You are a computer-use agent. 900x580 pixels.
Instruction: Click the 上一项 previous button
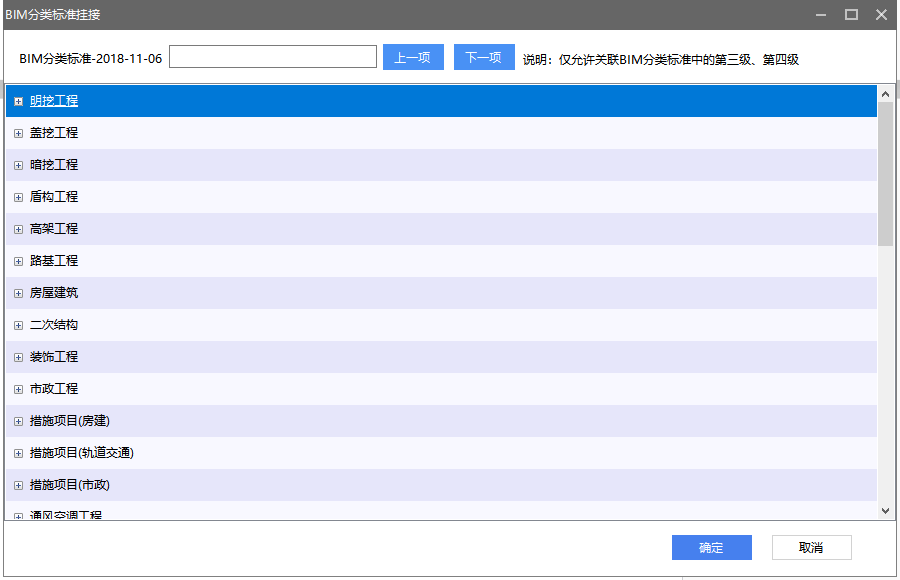[413, 57]
